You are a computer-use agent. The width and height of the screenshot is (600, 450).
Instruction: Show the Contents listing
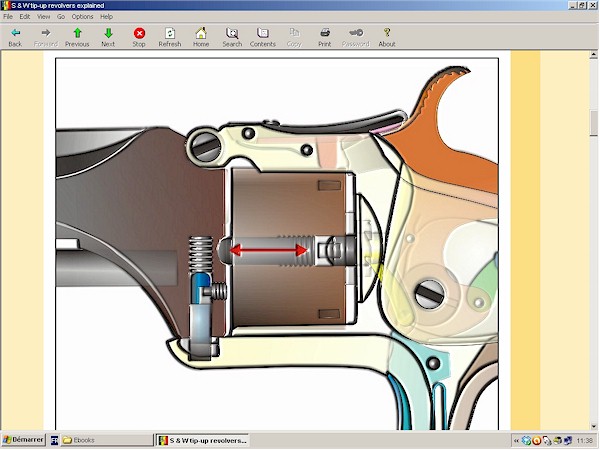click(262, 38)
